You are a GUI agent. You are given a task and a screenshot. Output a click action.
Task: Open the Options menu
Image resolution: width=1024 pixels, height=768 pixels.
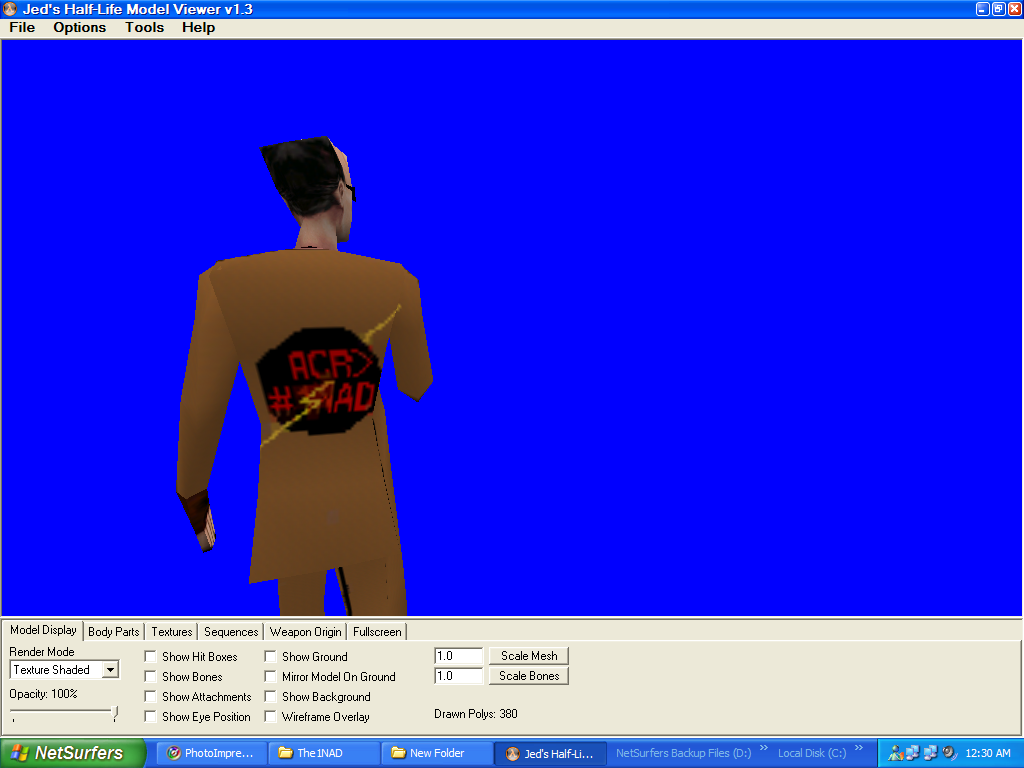tap(80, 27)
